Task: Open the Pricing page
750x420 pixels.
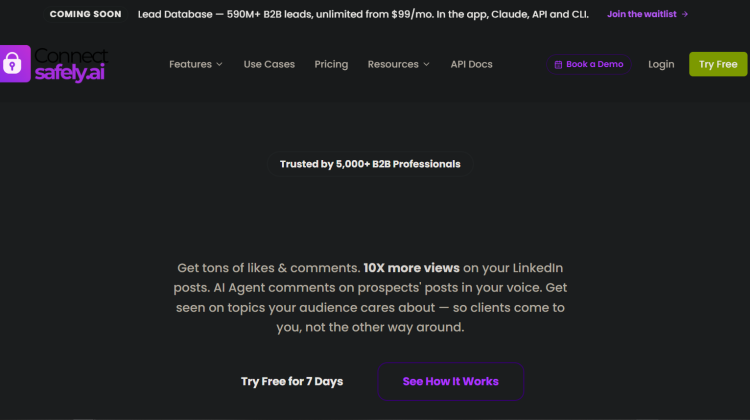Action: click(x=331, y=64)
